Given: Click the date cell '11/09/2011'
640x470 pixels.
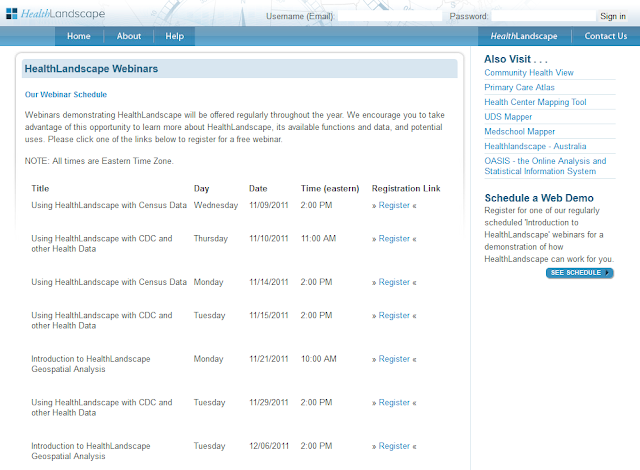Looking at the screenshot, I should tap(269, 205).
